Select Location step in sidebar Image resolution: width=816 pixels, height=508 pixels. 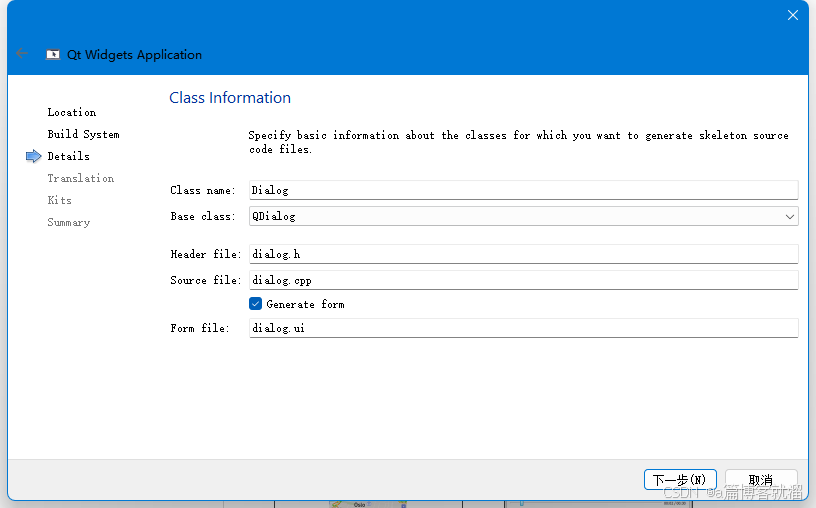pos(72,112)
